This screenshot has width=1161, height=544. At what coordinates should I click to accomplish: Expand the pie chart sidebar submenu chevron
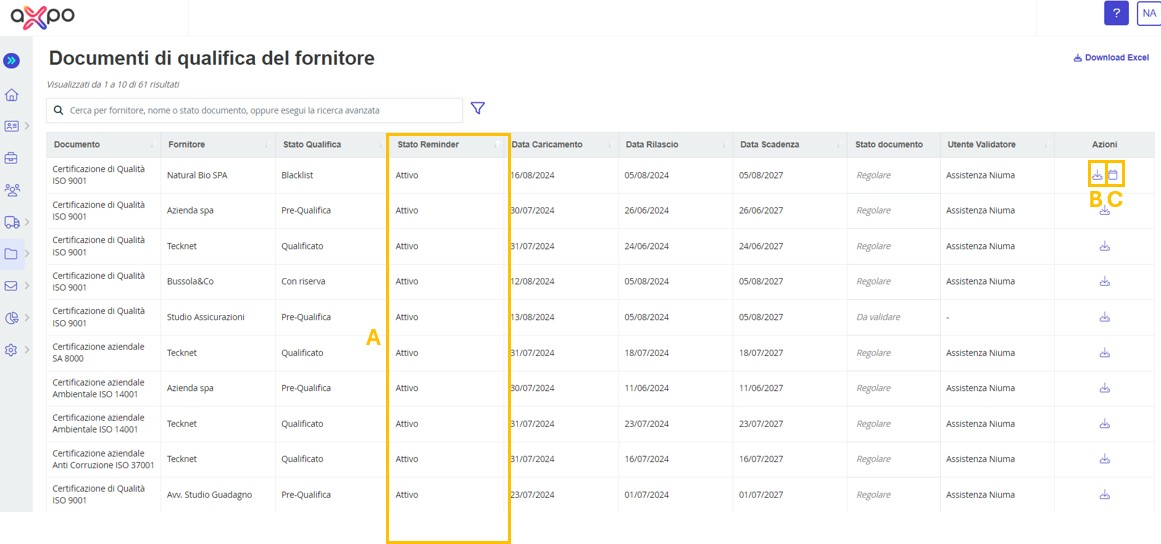point(27,318)
